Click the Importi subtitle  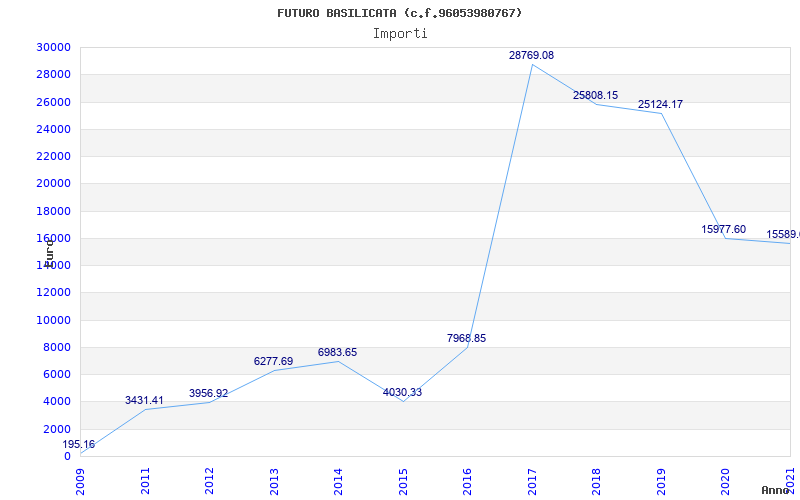400,33
